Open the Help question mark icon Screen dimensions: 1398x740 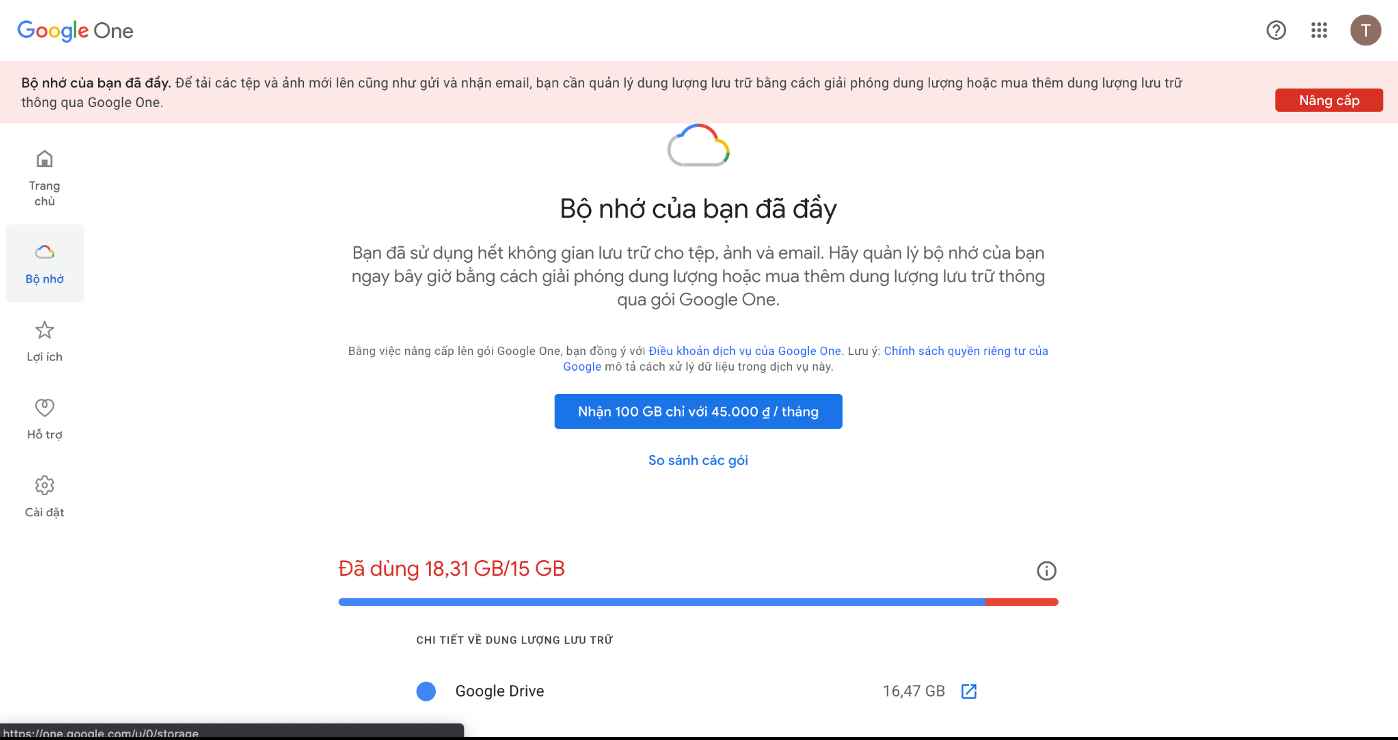[x=1276, y=30]
